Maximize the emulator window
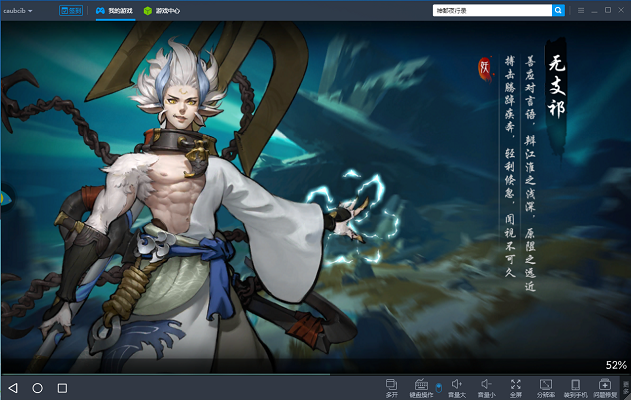This screenshot has height=400, width=631. click(608, 10)
